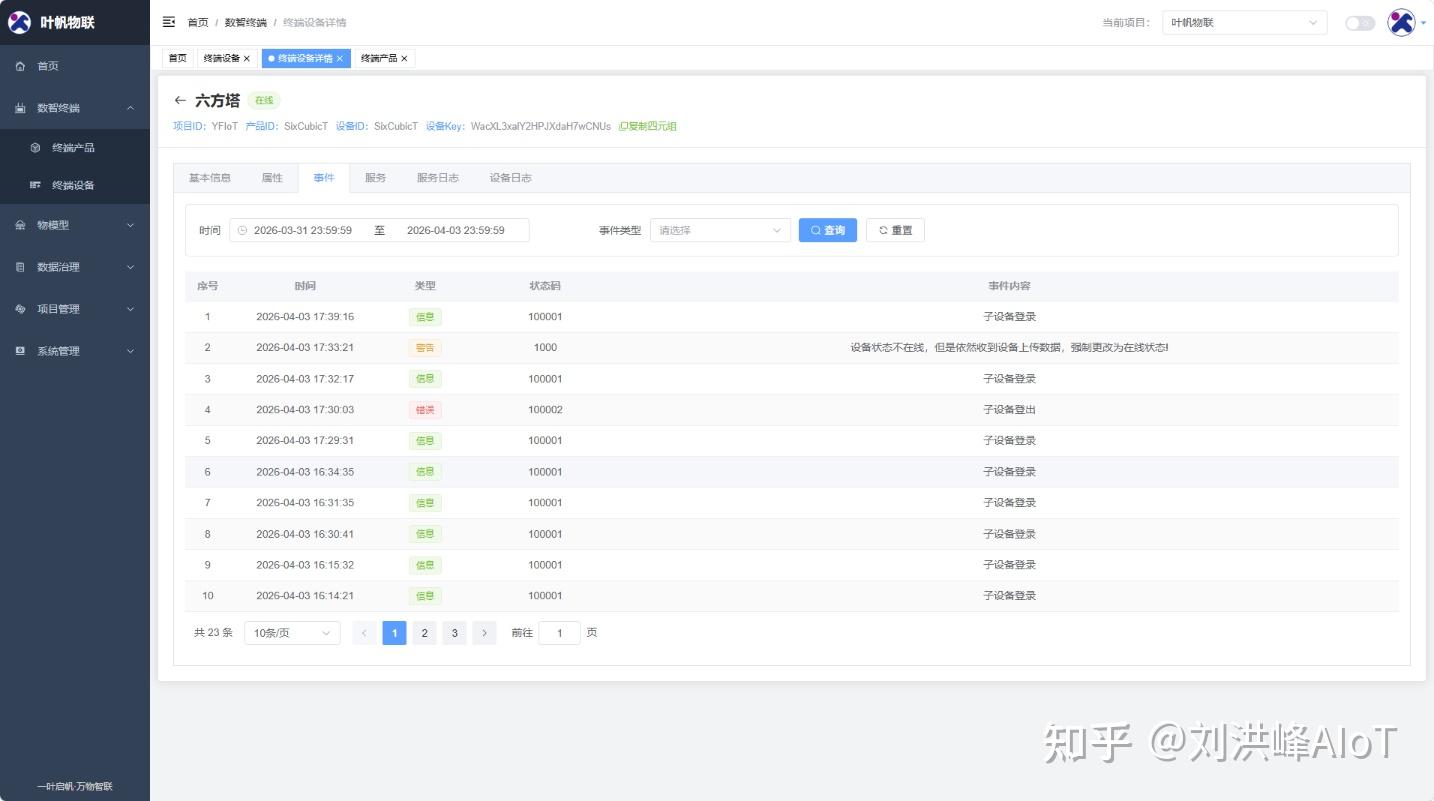
Task: Click the event text starting with 设备状态不在线
Action: point(1009,348)
